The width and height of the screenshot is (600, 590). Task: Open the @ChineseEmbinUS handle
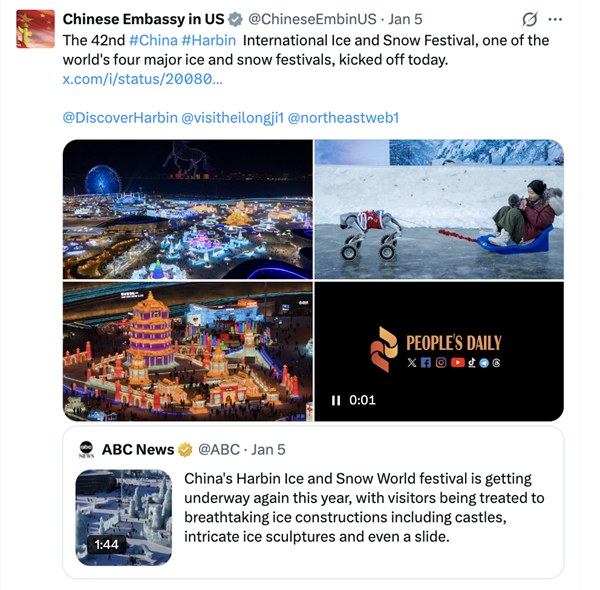point(312,19)
